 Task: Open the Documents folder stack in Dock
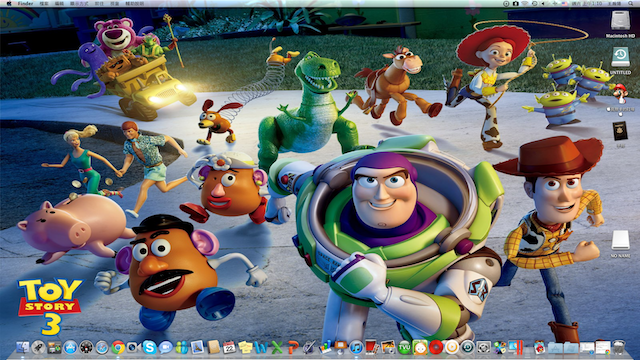[571, 347]
